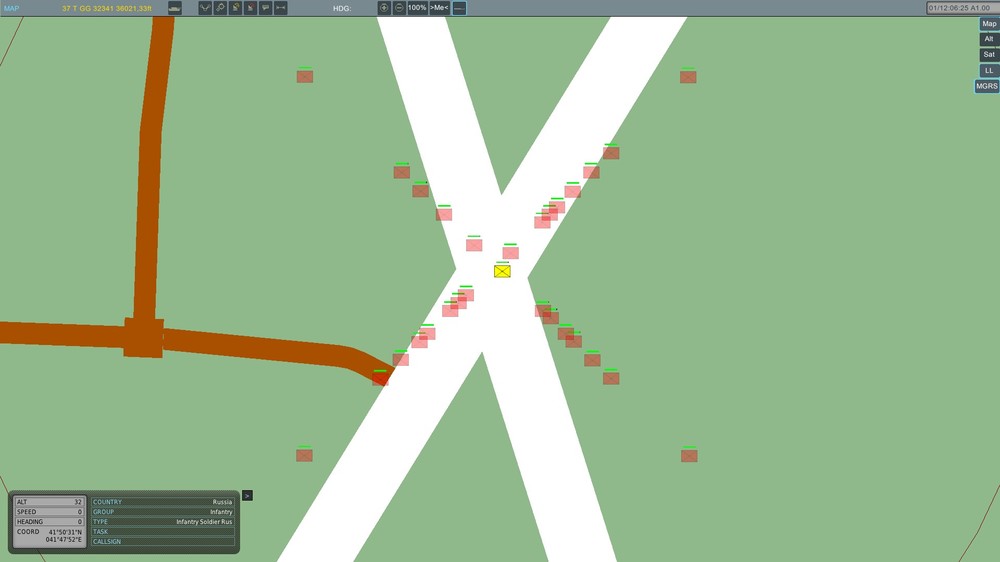Toggle the scale line button beside >Me<
Image resolution: width=1000 pixels, height=562 pixels.
(x=459, y=8)
